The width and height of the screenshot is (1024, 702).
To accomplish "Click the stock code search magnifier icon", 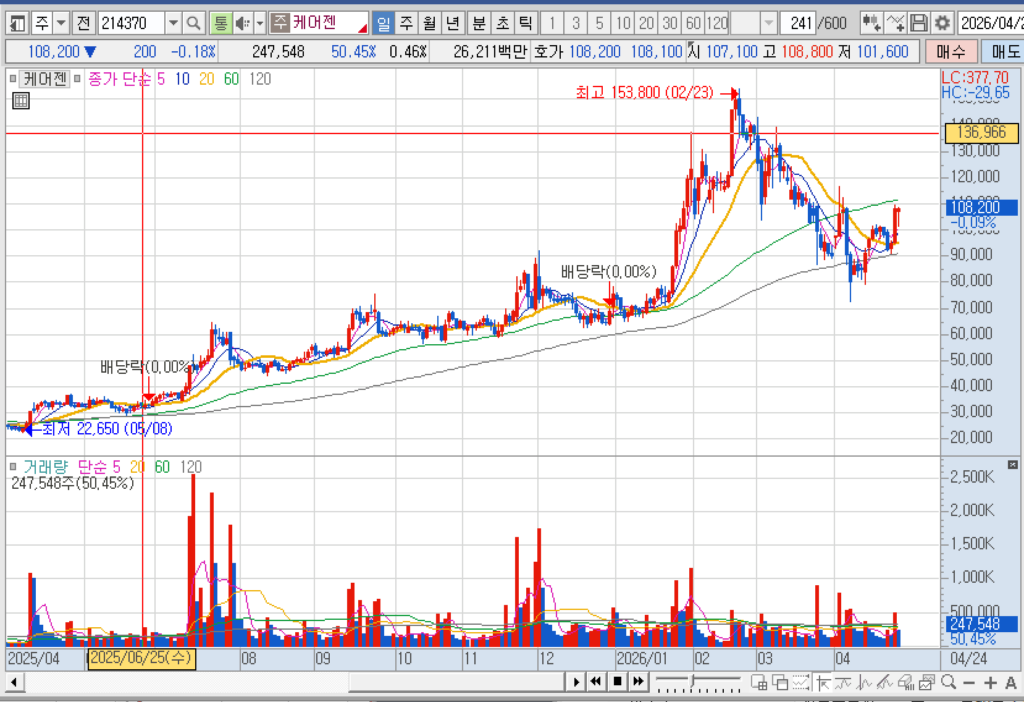I will (x=193, y=24).
